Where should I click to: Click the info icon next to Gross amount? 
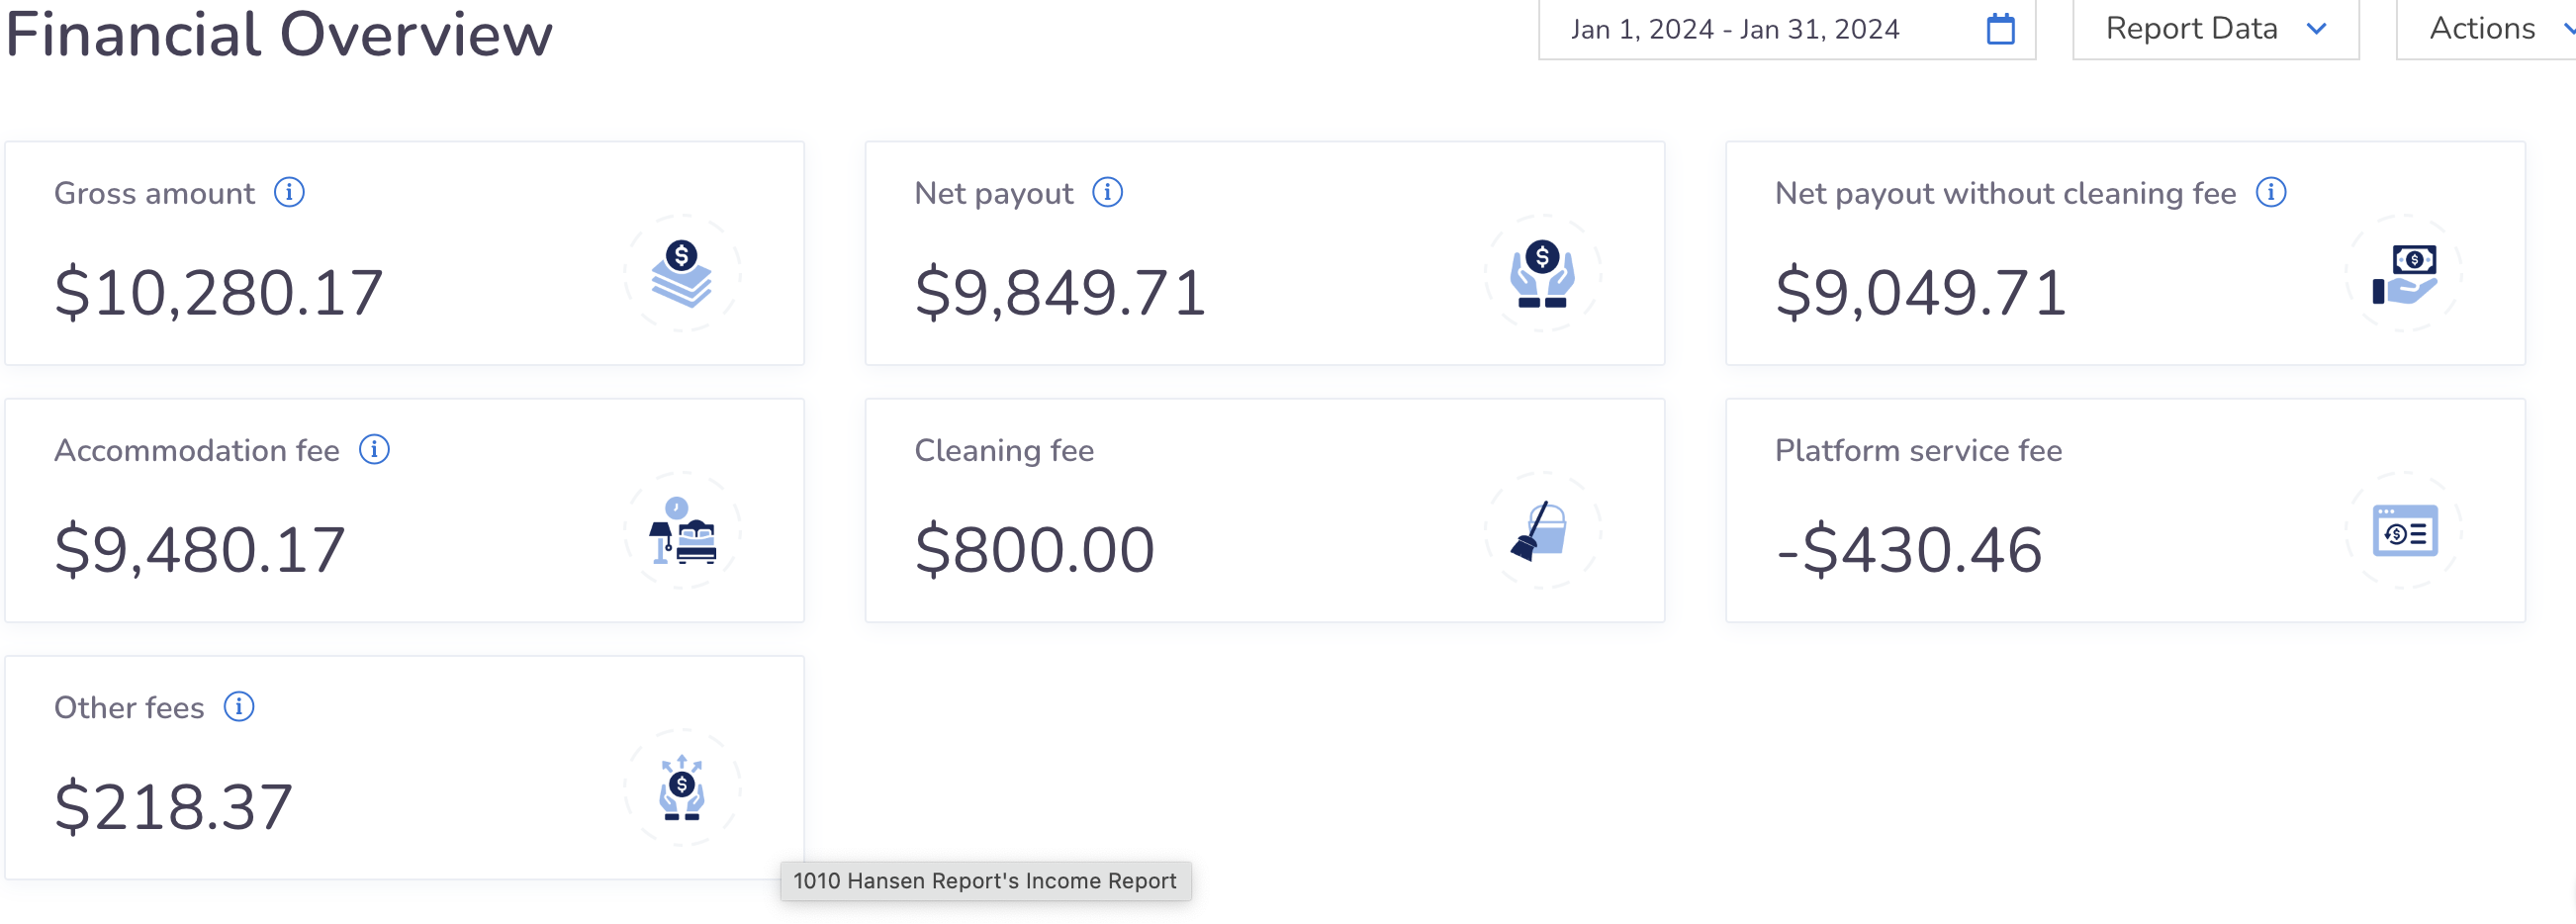(289, 191)
